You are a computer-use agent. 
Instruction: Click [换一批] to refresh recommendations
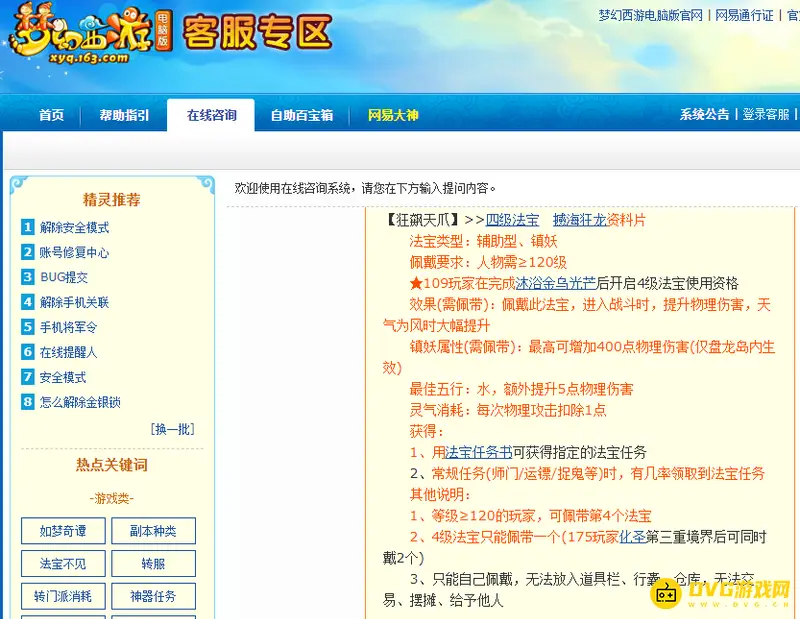[172, 429]
